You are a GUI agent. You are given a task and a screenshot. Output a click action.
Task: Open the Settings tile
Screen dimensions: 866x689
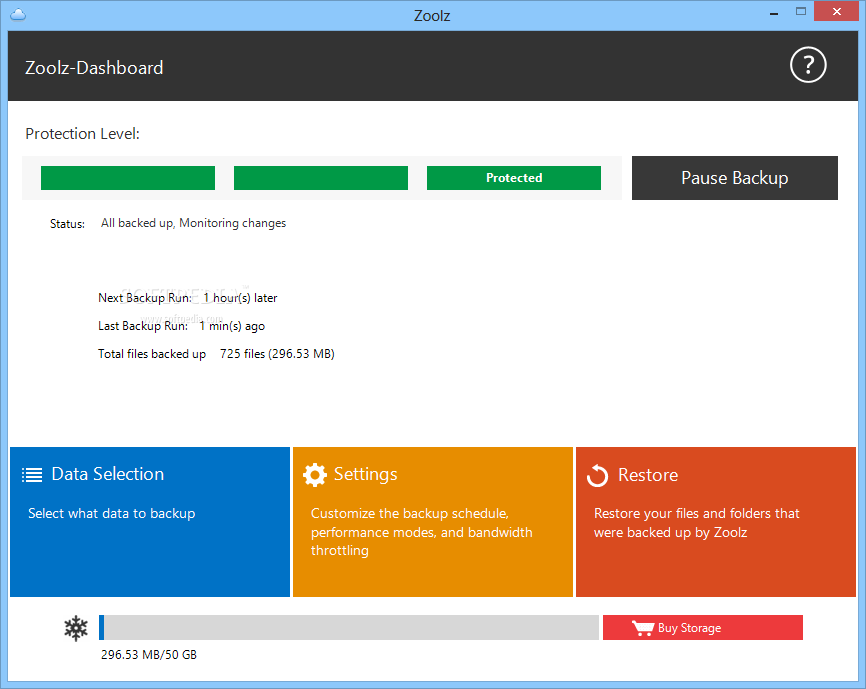tap(432, 522)
